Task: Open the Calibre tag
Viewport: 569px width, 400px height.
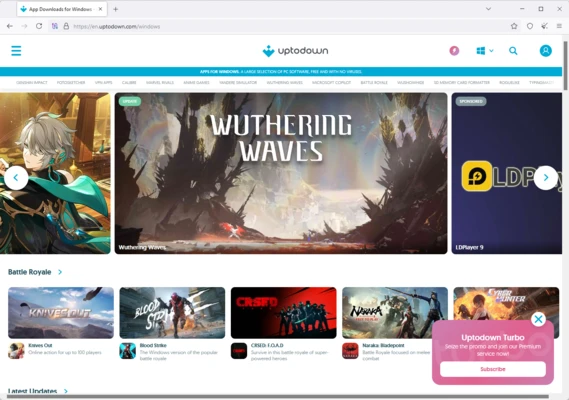Action: 129,82
